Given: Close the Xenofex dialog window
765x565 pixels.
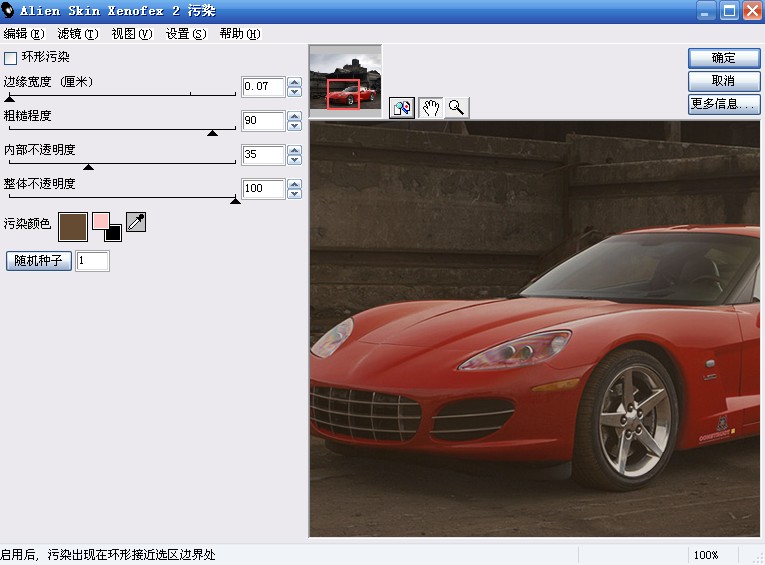Looking at the screenshot, I should click(752, 11).
